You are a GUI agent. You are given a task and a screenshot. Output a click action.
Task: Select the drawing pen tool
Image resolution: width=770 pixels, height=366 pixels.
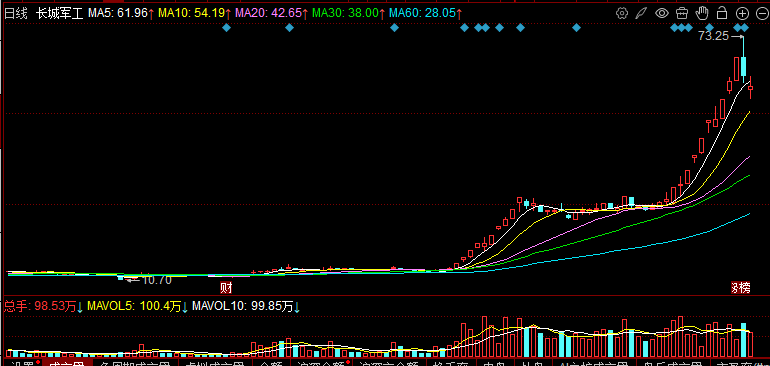pos(641,13)
